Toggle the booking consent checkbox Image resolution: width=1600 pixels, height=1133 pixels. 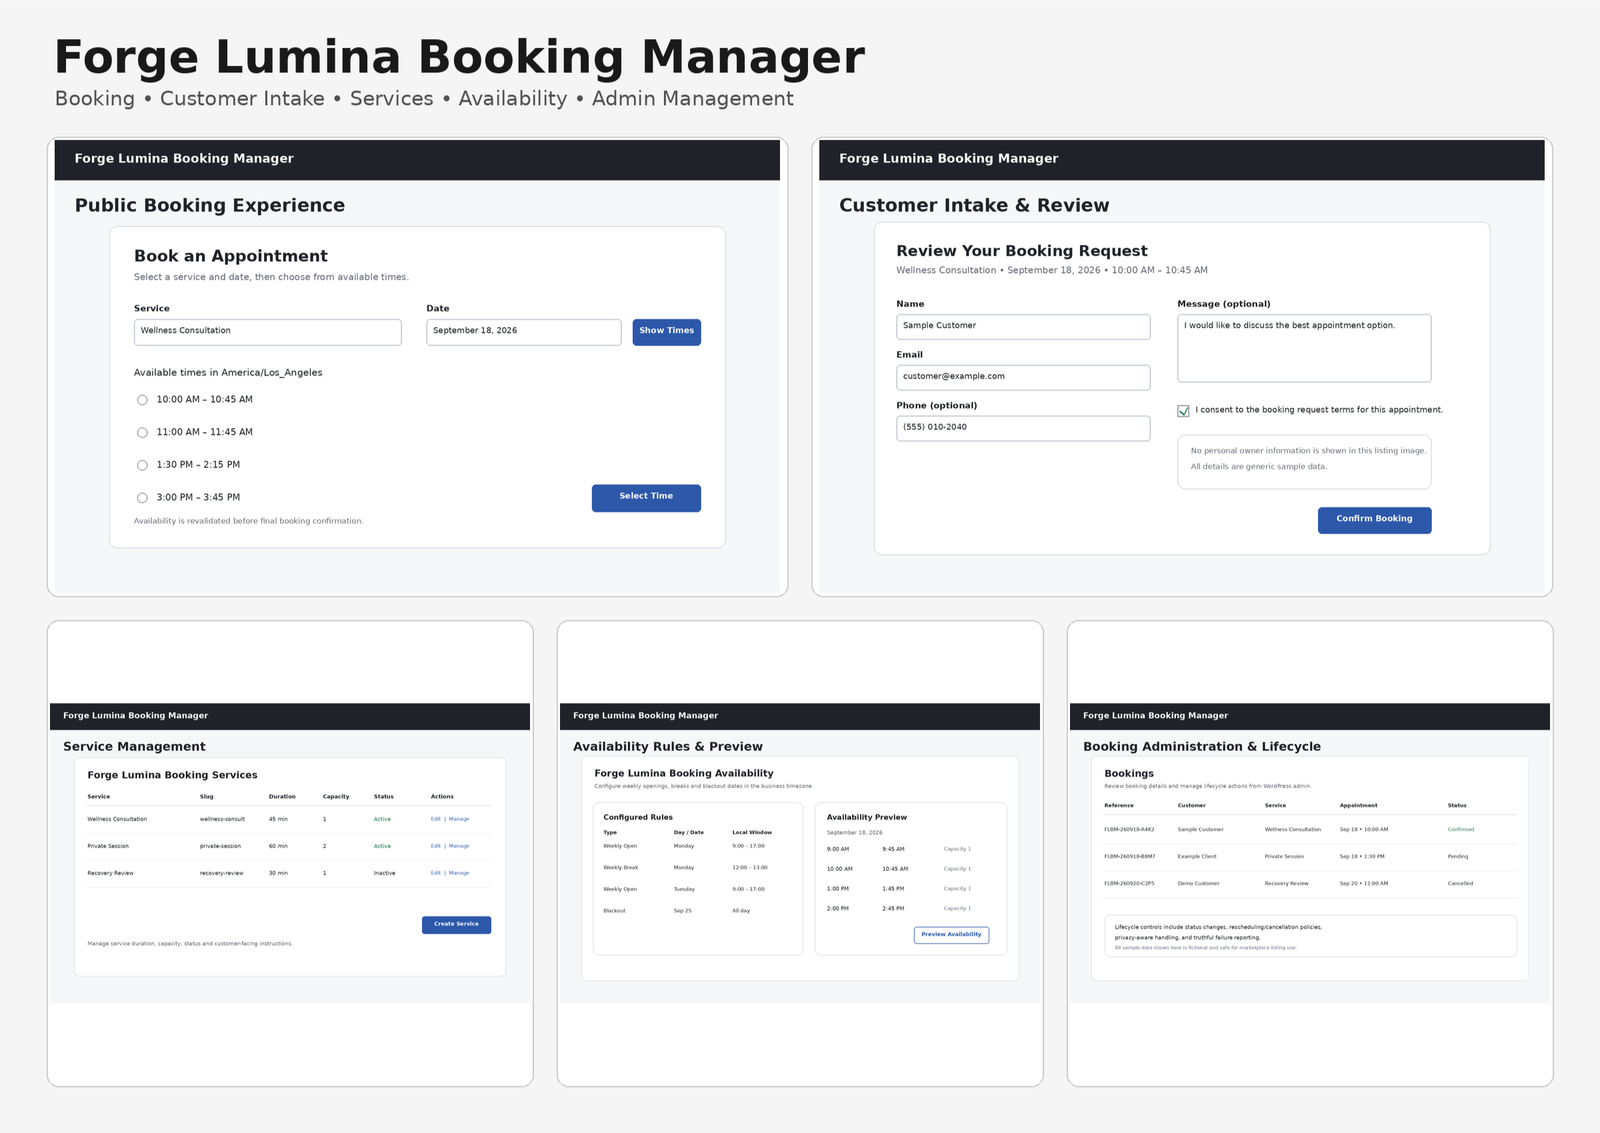(x=1183, y=411)
